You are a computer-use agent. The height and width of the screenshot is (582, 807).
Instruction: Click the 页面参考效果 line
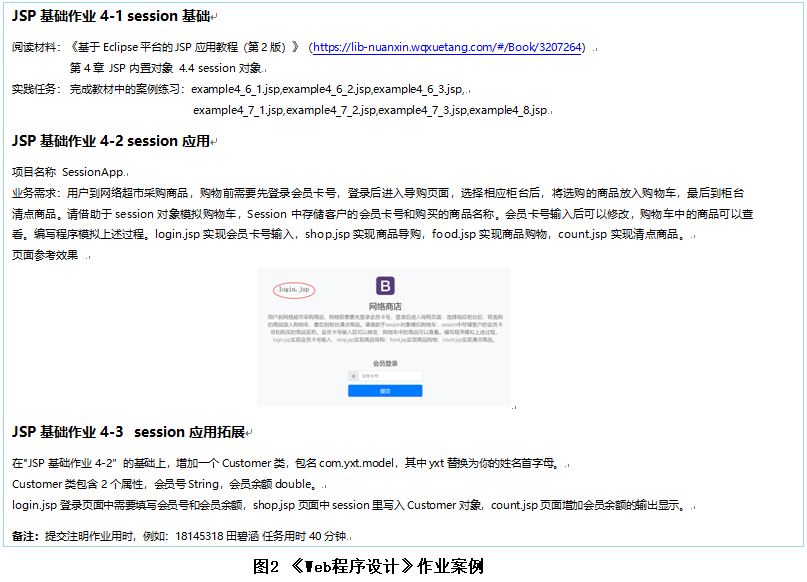point(45,255)
